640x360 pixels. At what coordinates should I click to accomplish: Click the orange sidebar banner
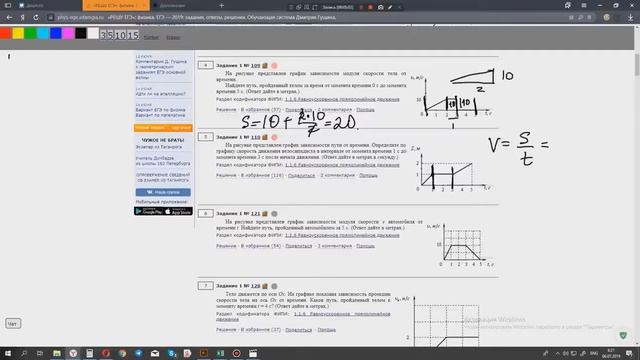click(163, 128)
